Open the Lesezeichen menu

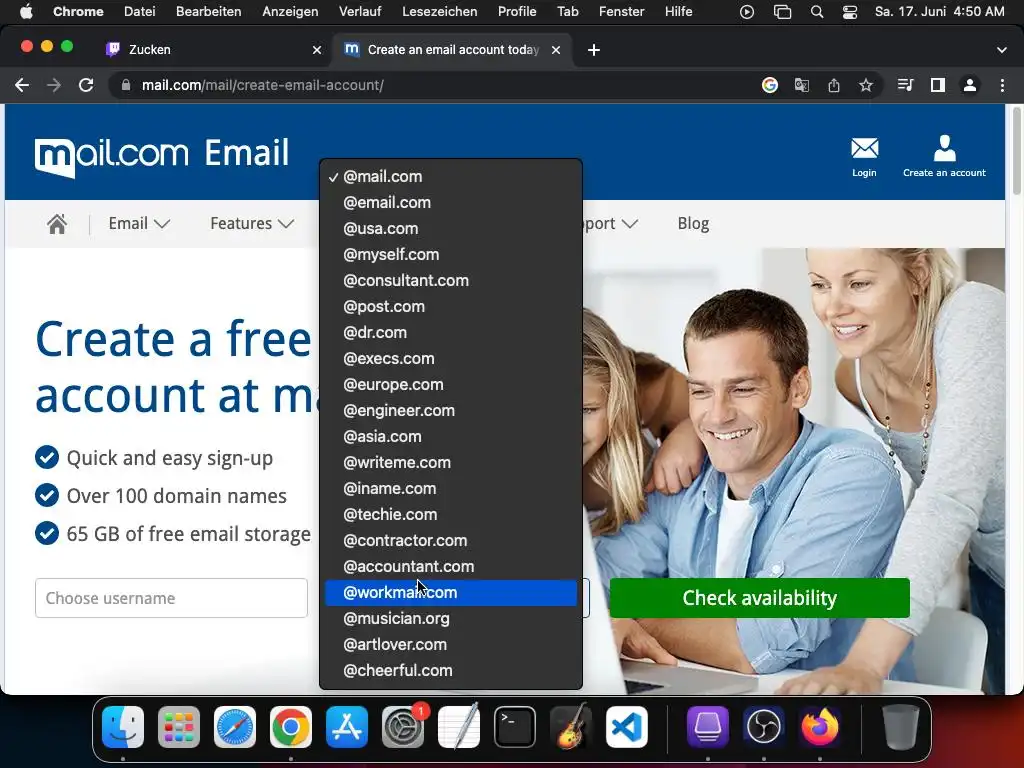point(440,12)
